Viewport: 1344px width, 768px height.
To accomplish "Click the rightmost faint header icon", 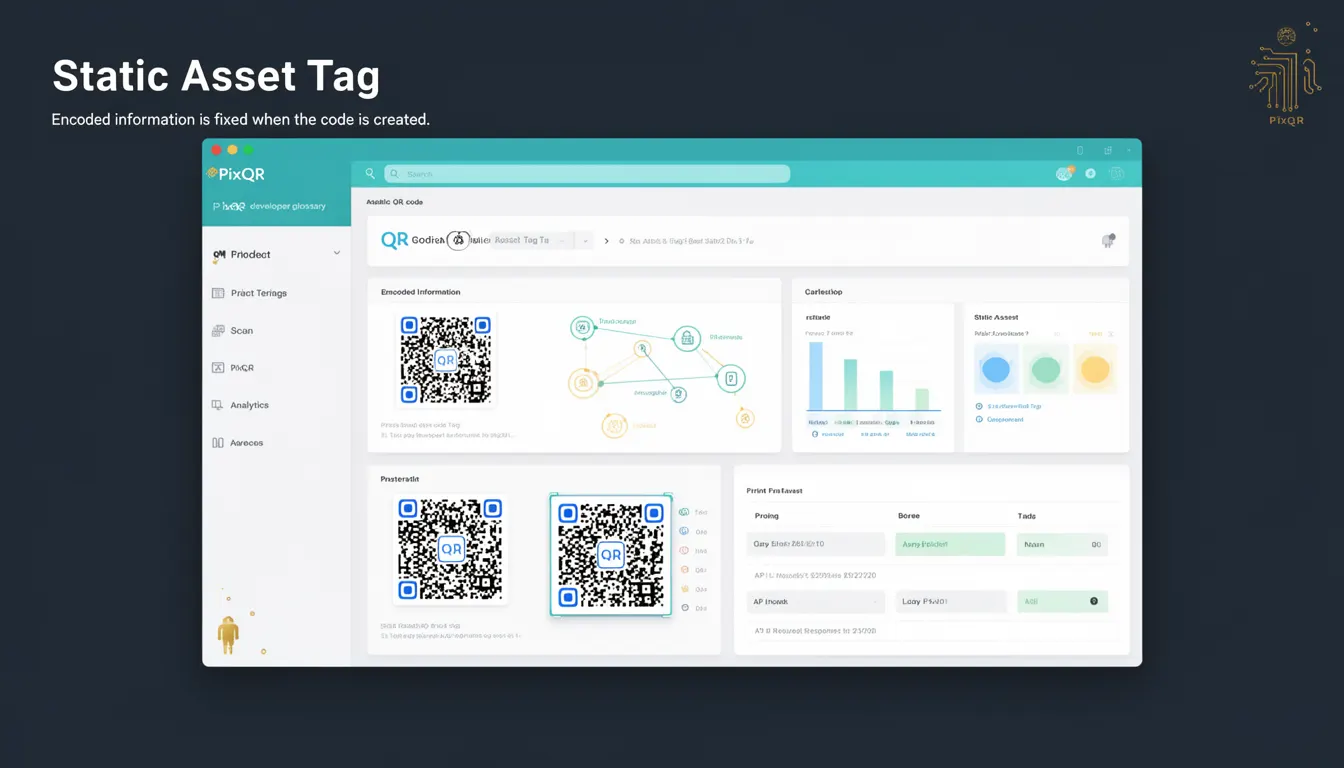I will (x=1117, y=174).
